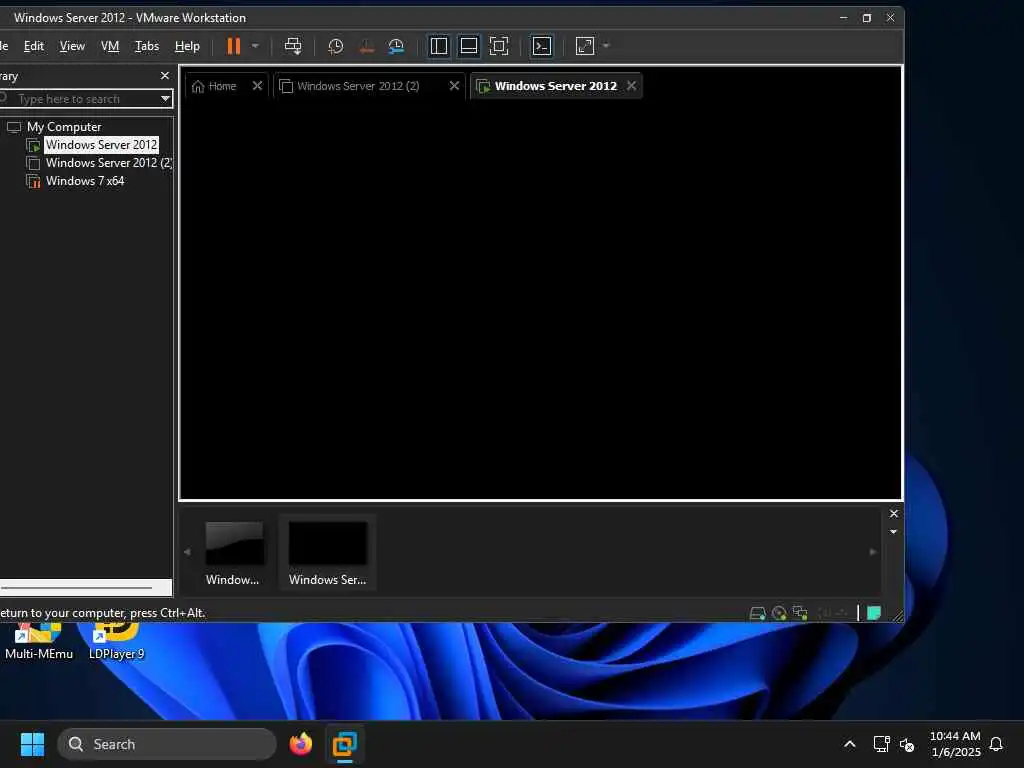Viewport: 1024px width, 768px height.
Task: Revert VM to previous snapshot icon
Action: coord(366,46)
